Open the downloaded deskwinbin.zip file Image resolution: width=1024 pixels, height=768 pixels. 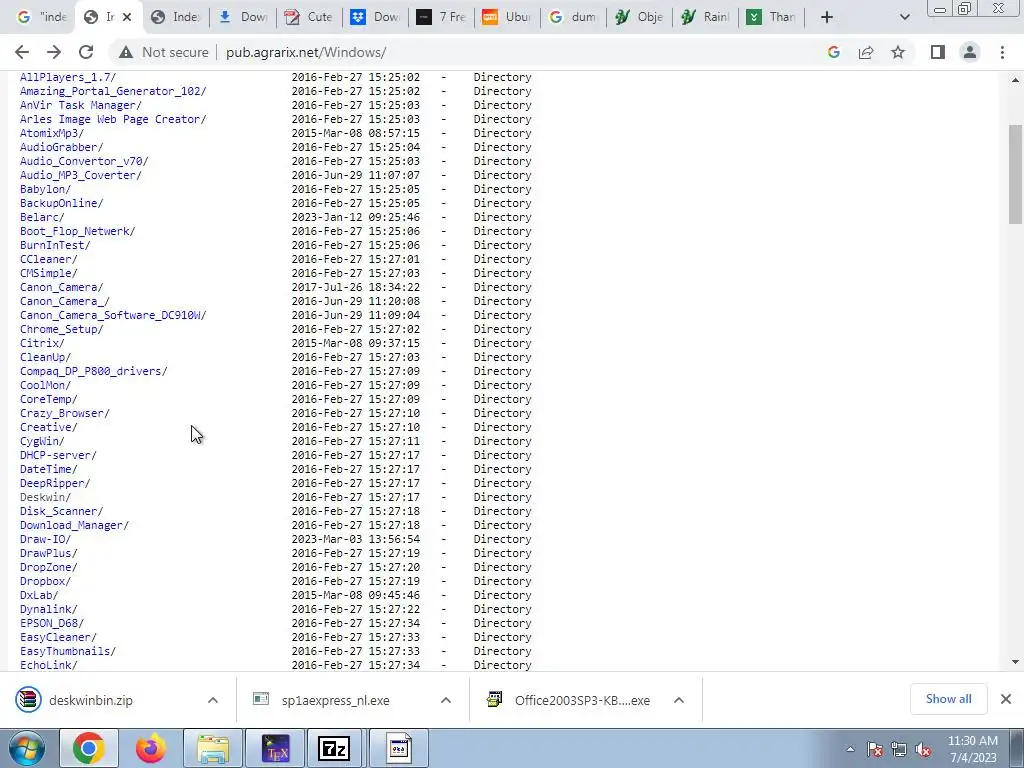click(x=91, y=700)
